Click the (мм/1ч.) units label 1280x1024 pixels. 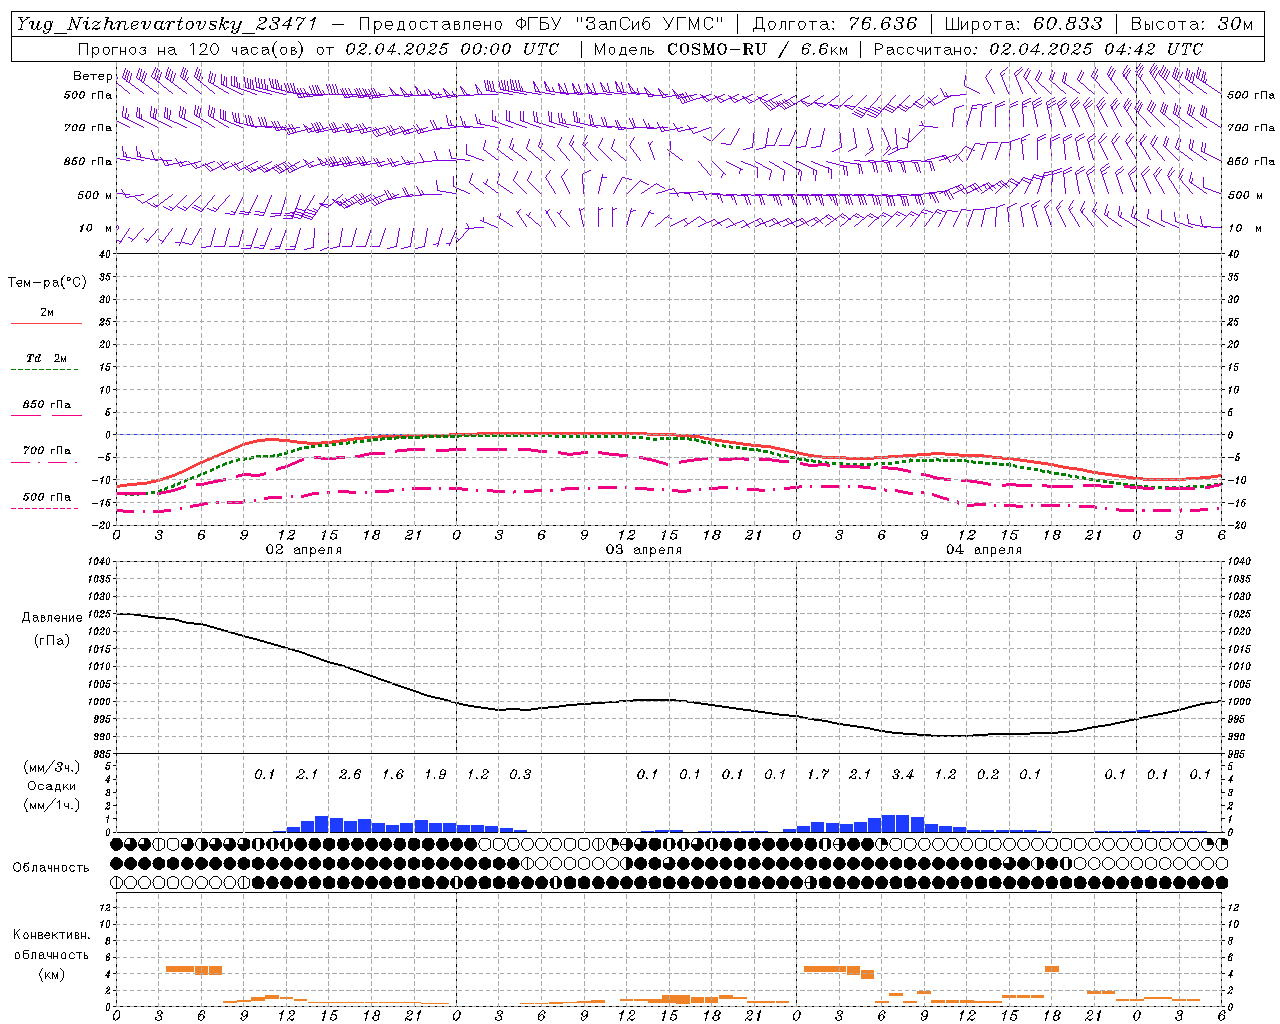[x=51, y=806]
